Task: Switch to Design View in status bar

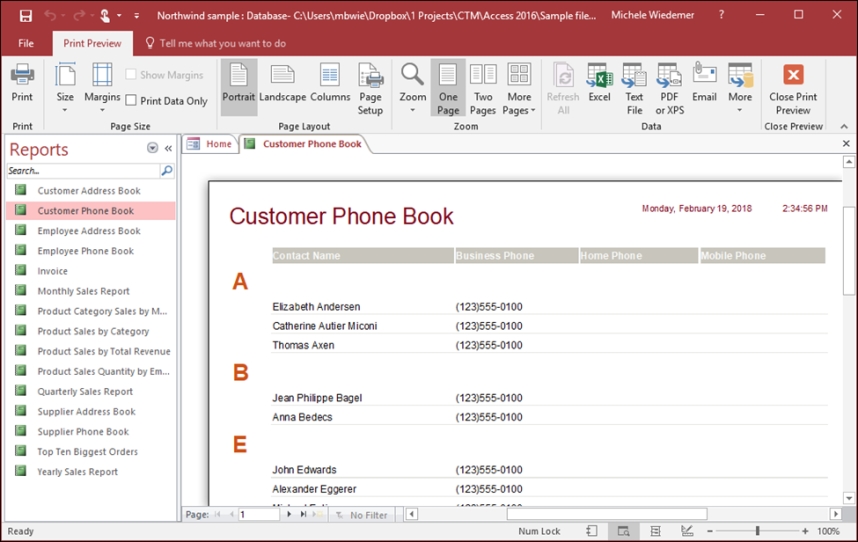Action: click(687, 531)
